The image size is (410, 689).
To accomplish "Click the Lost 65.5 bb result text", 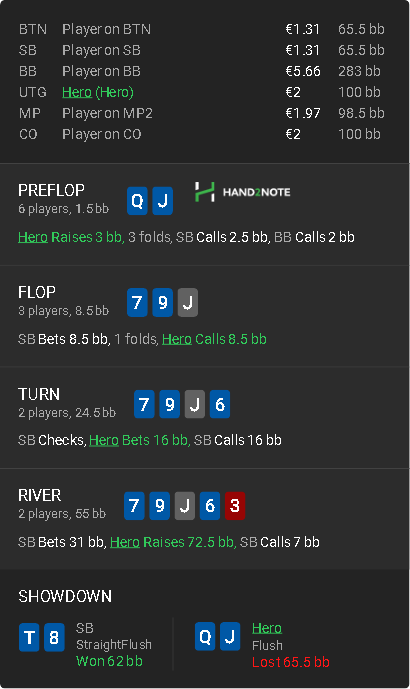I will (291, 662).
